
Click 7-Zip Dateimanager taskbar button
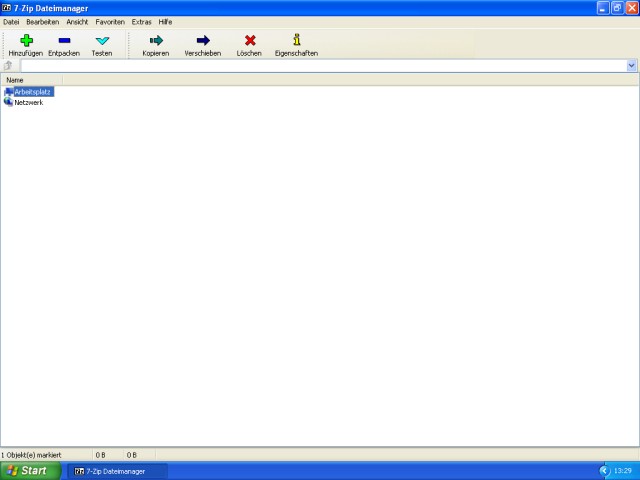[118, 471]
